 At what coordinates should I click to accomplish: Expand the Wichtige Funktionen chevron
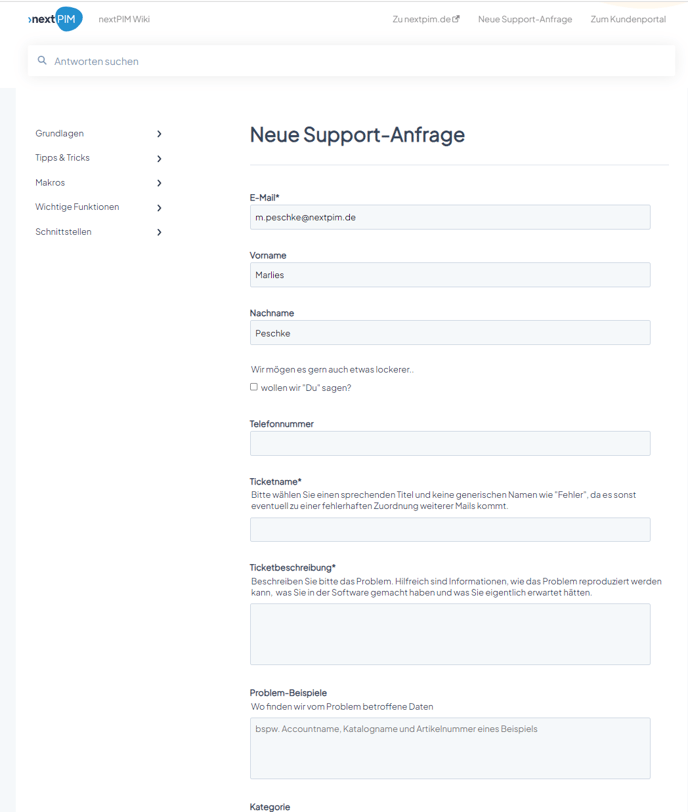pyautogui.click(x=159, y=208)
